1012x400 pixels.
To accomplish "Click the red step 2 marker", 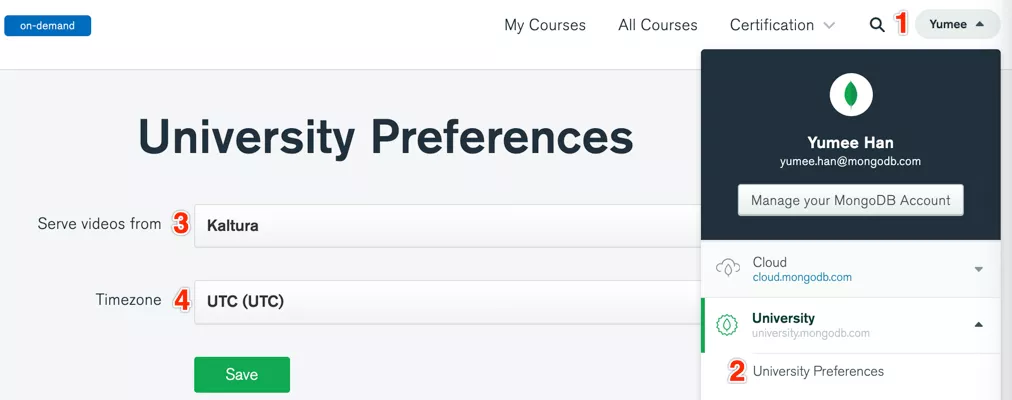I will (737, 371).
